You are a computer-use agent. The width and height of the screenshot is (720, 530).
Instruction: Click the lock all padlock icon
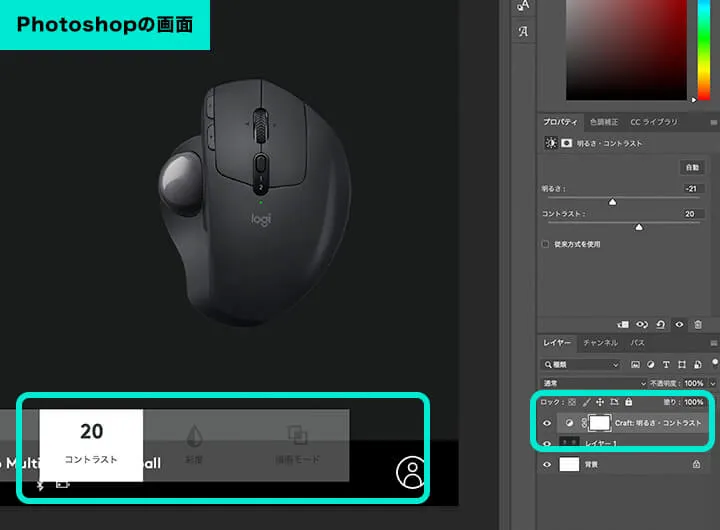(629, 402)
